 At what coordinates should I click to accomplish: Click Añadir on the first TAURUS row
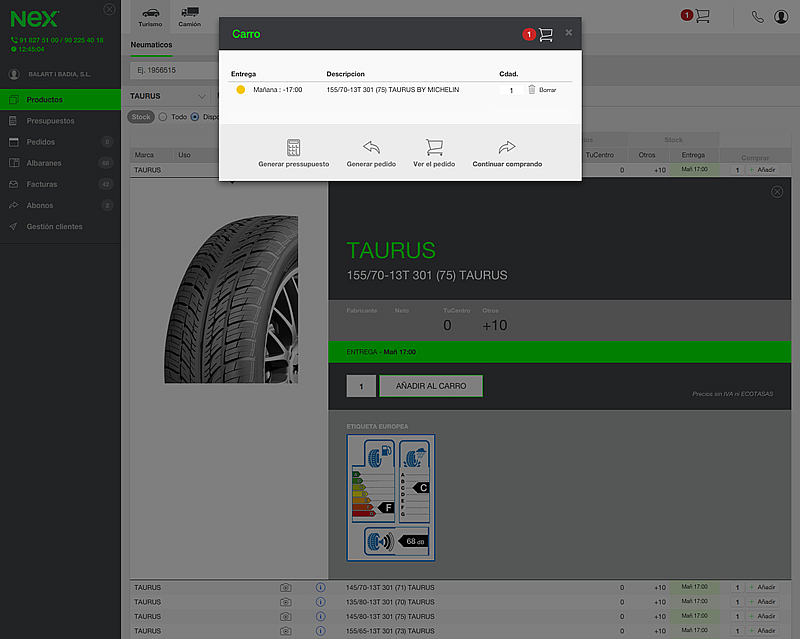(762, 170)
